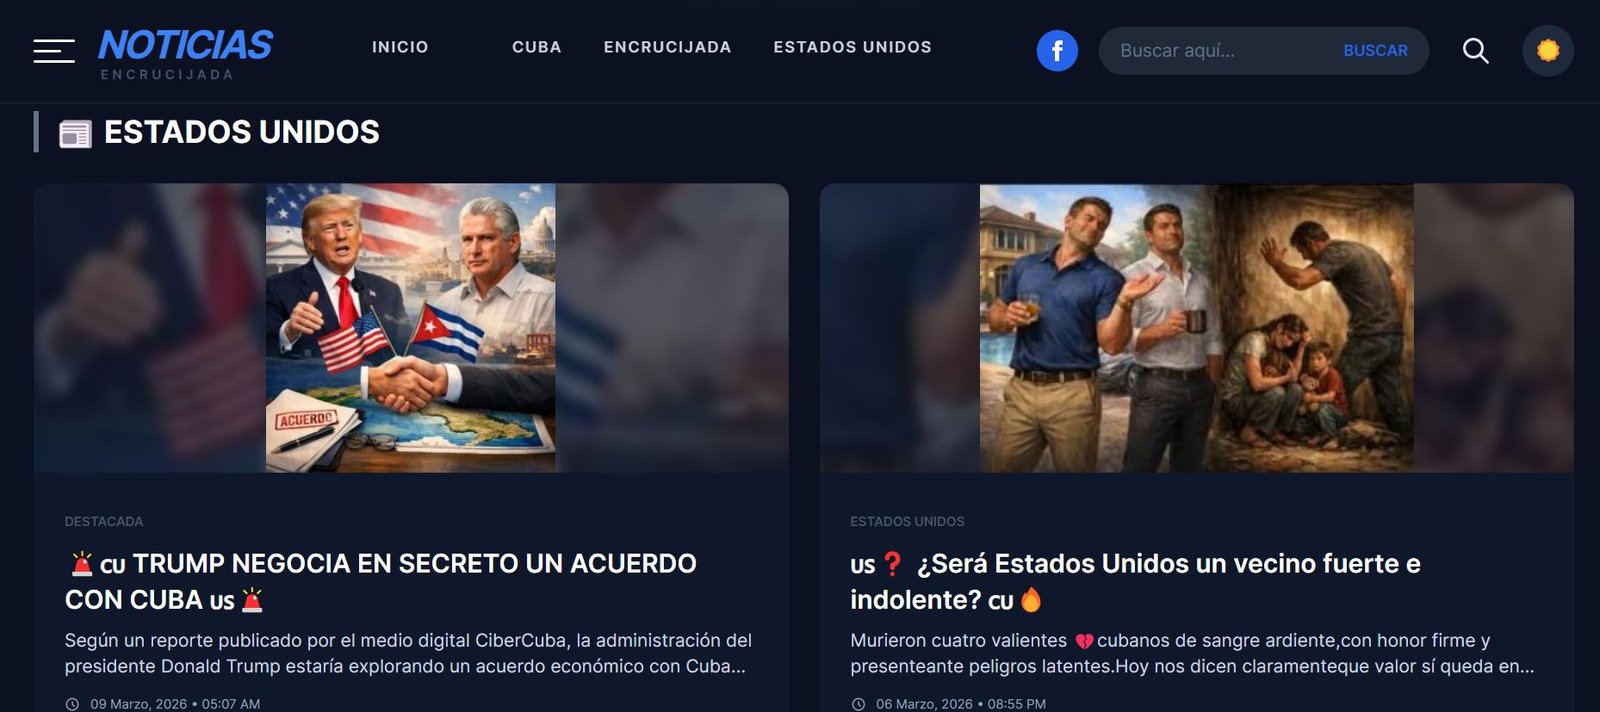Click the newspaper icon beside Estados Unidos

pyautogui.click(x=75, y=134)
